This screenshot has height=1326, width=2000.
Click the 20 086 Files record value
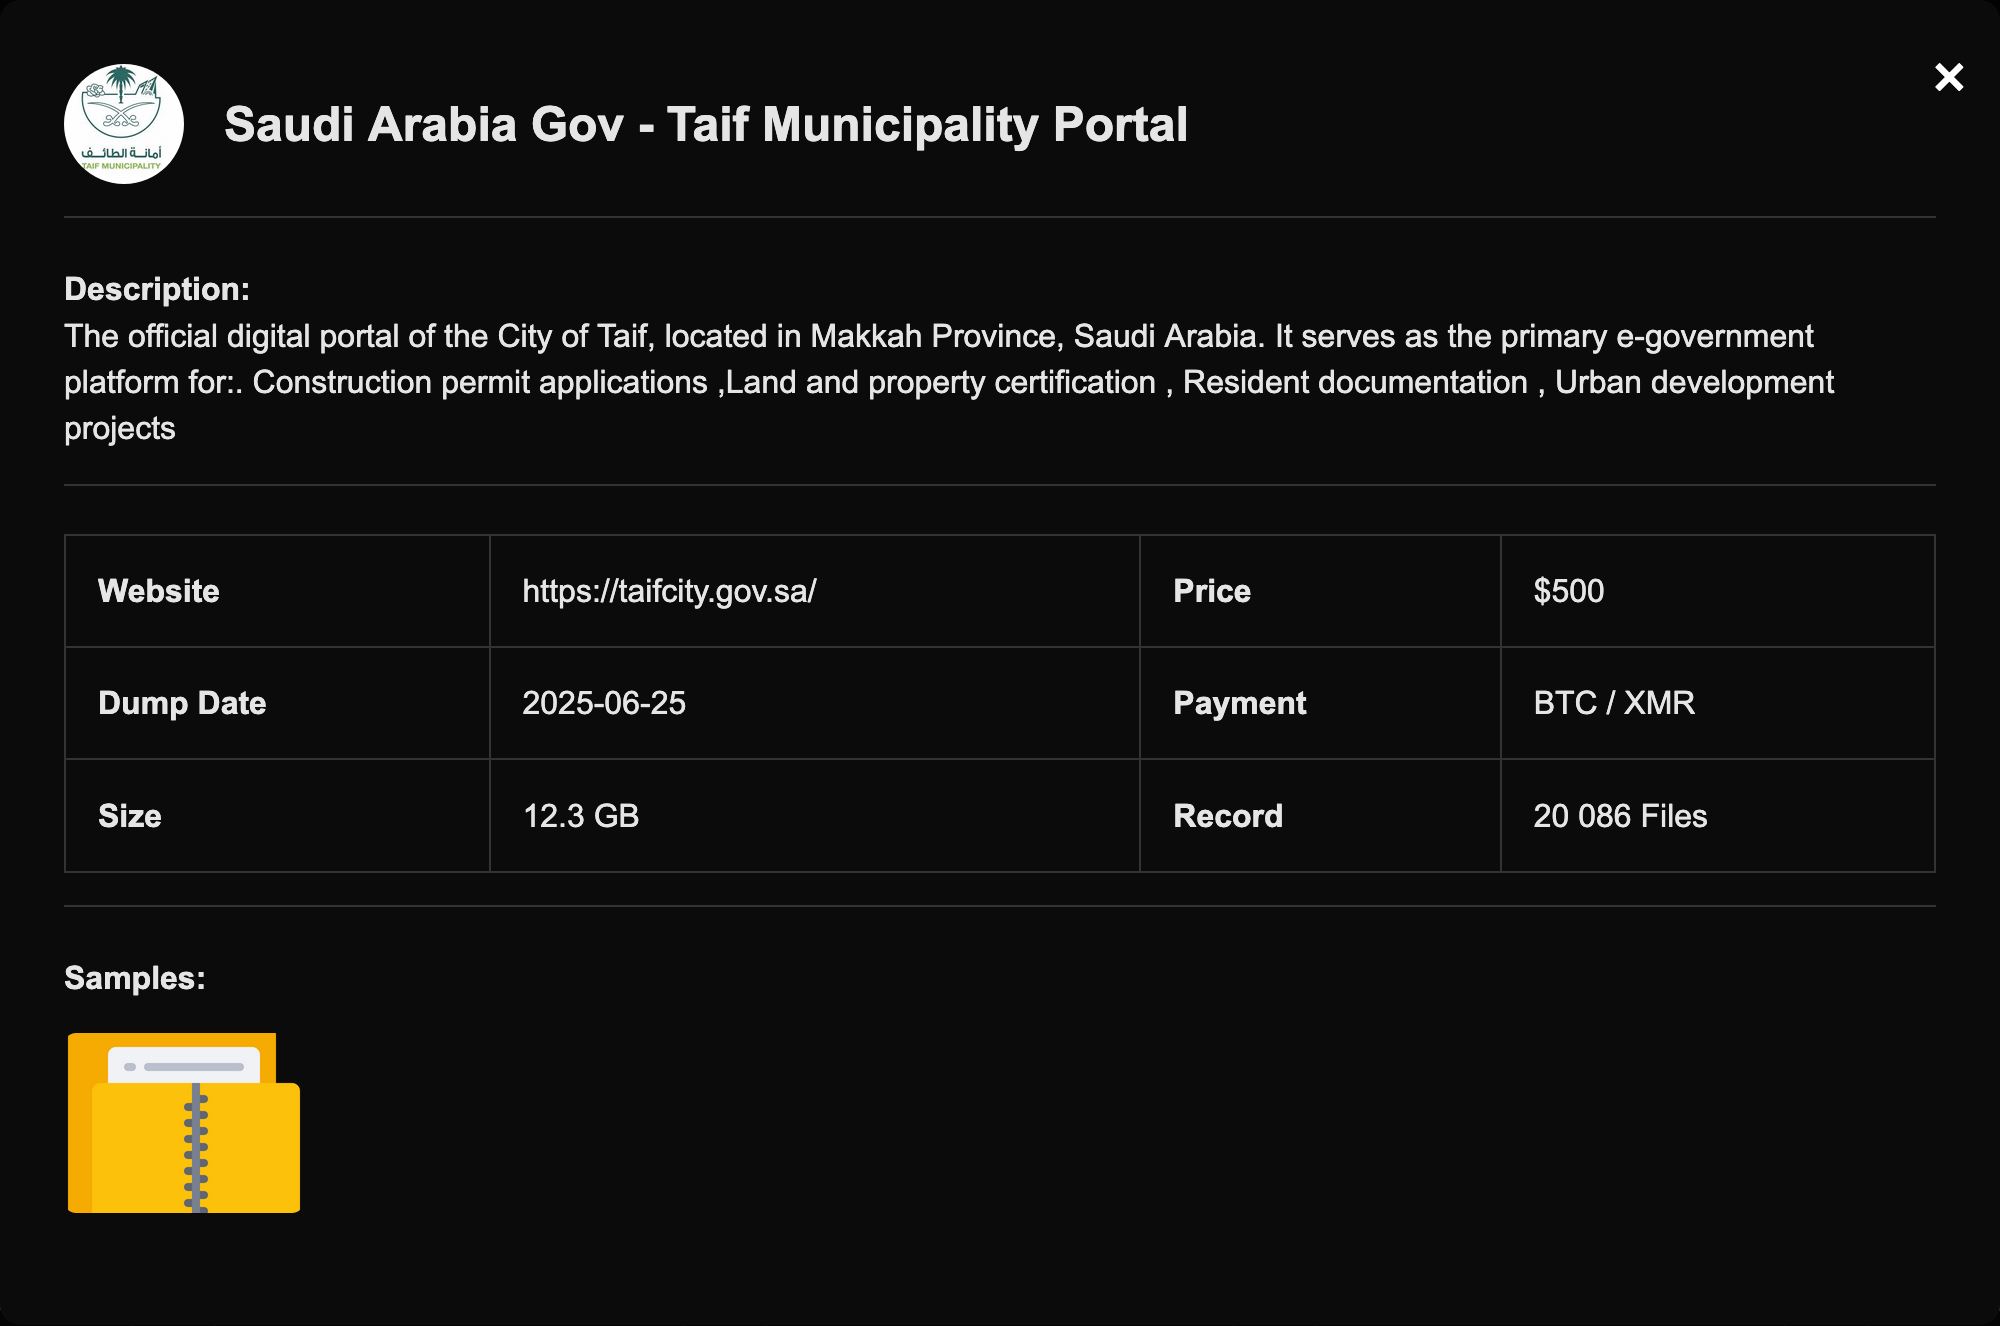pyautogui.click(x=1620, y=816)
